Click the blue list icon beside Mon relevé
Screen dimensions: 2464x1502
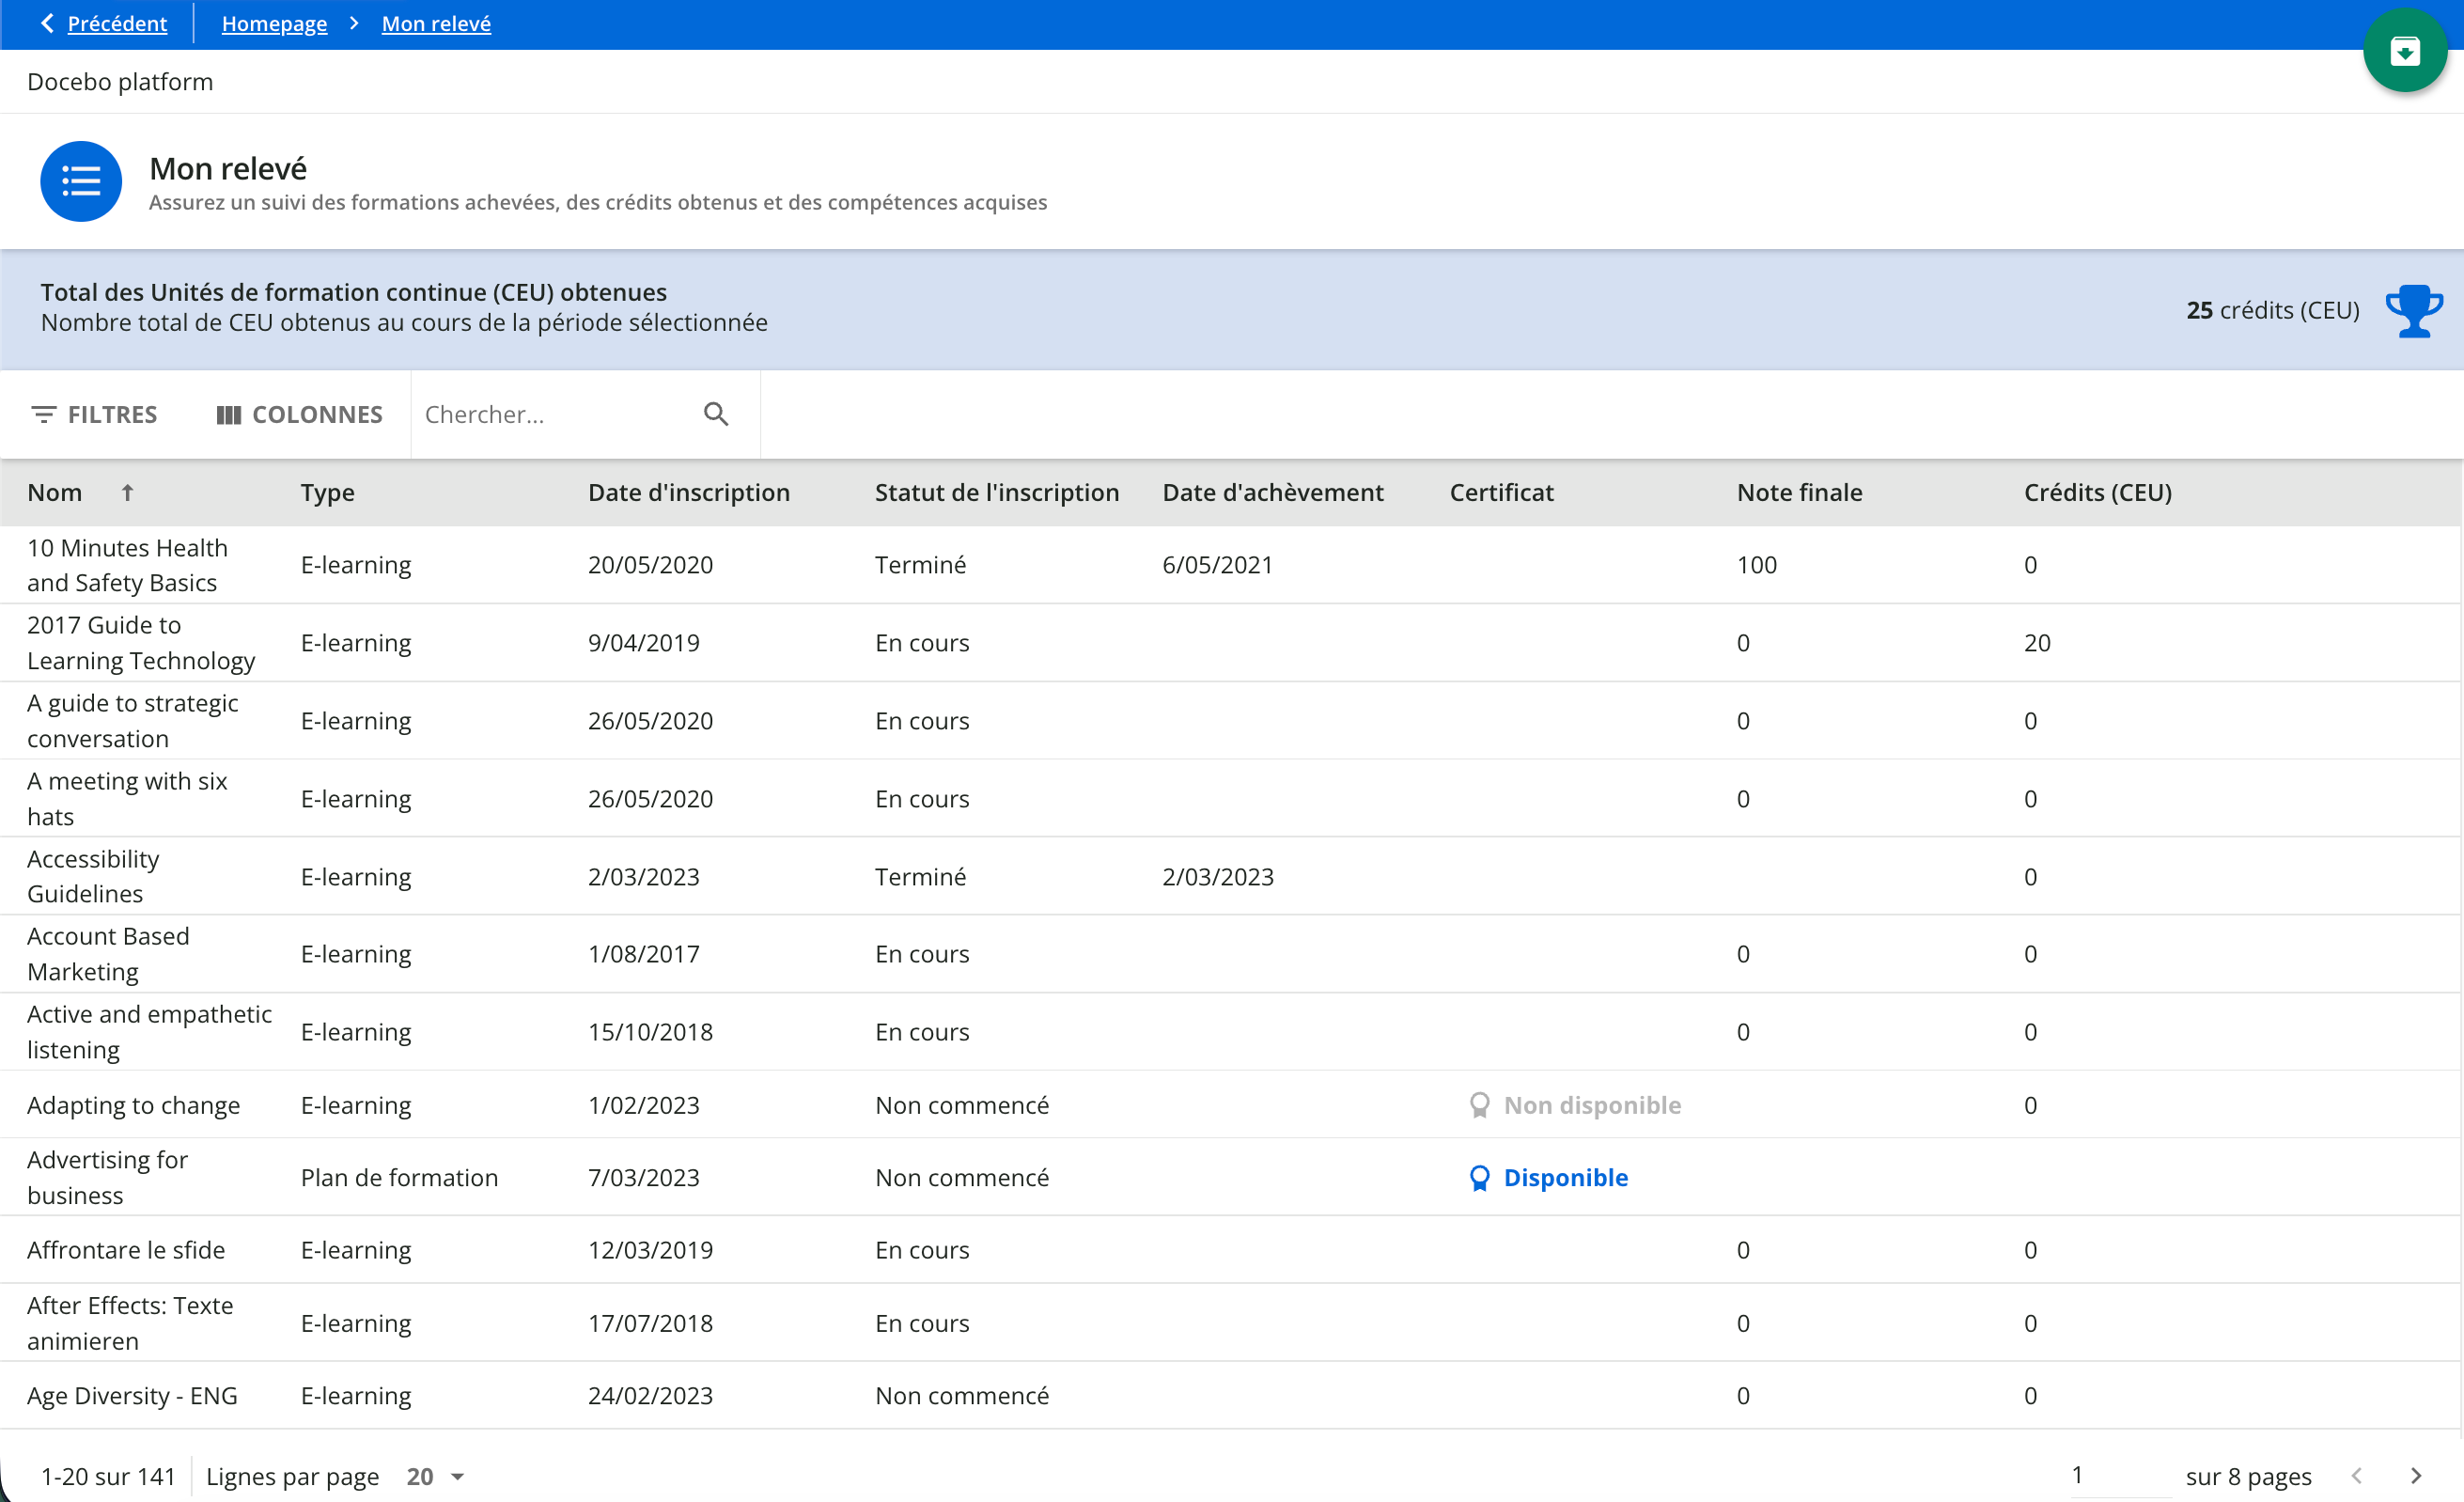point(81,181)
